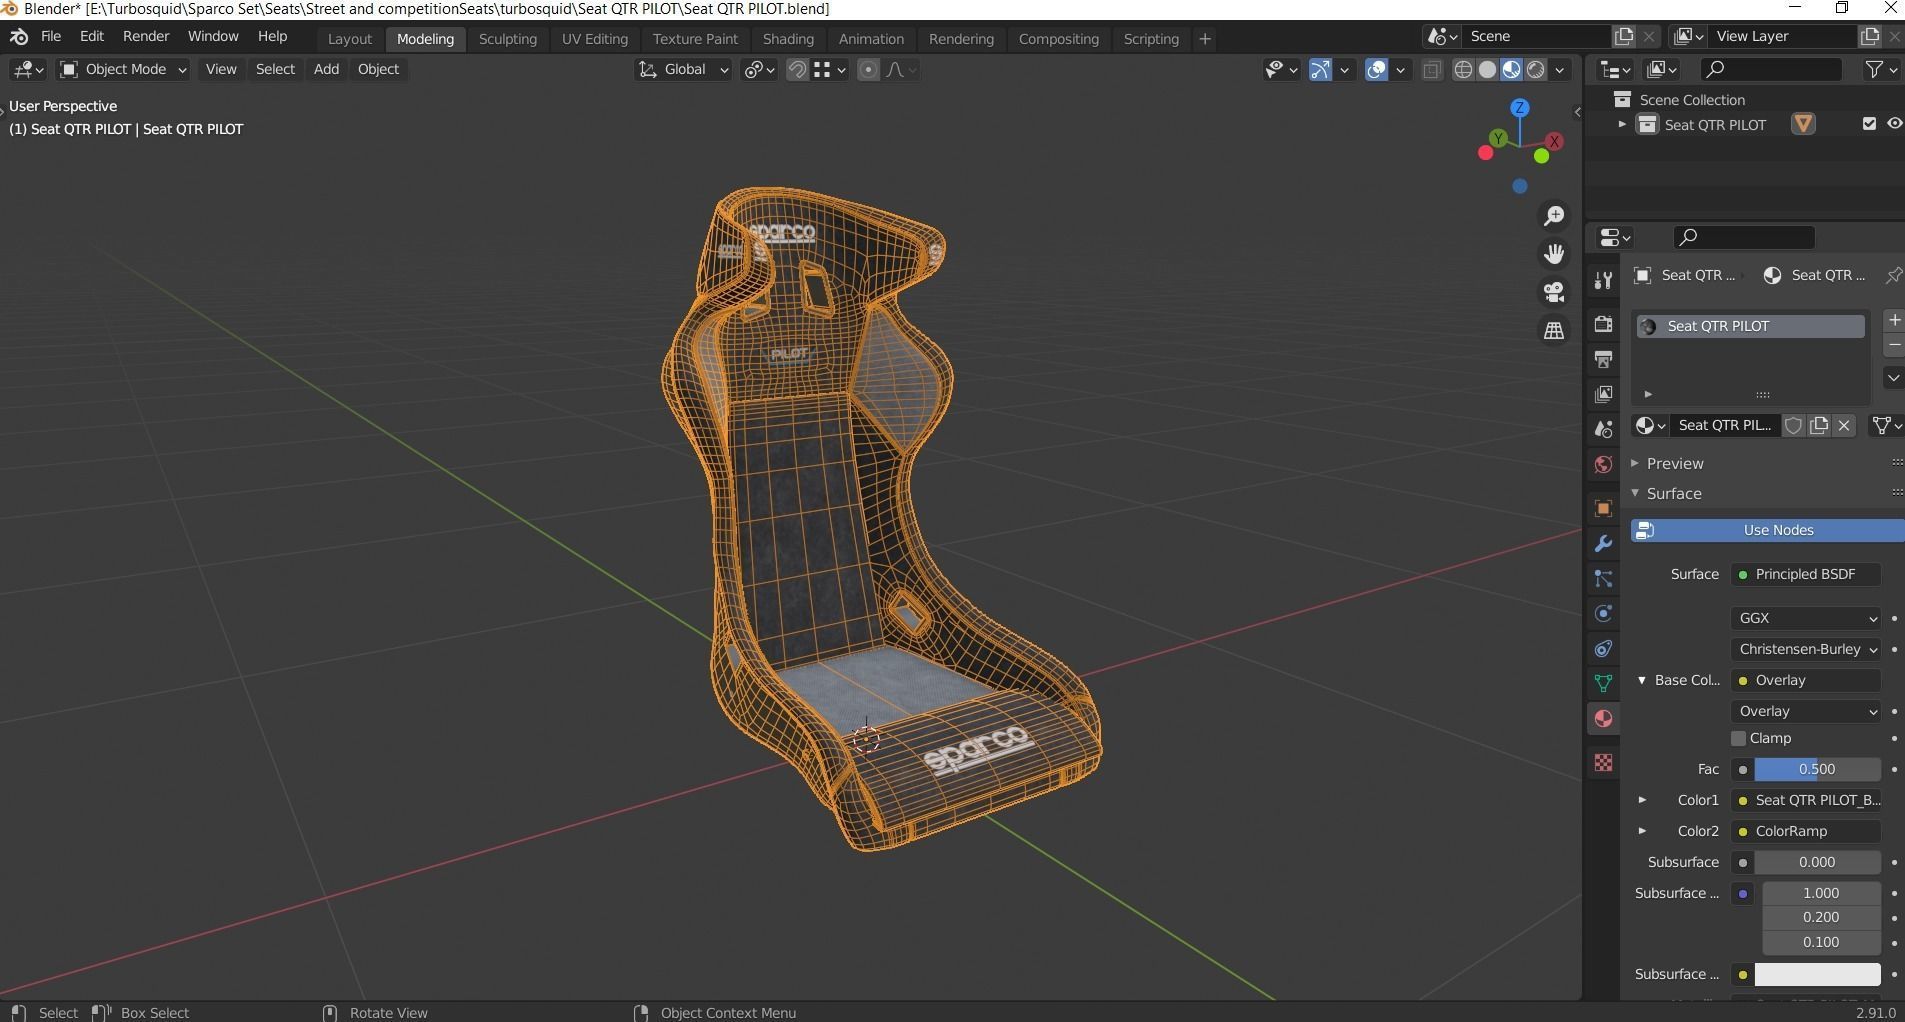1905x1022 pixels.
Task: Open the File menu
Action: [x=51, y=37]
